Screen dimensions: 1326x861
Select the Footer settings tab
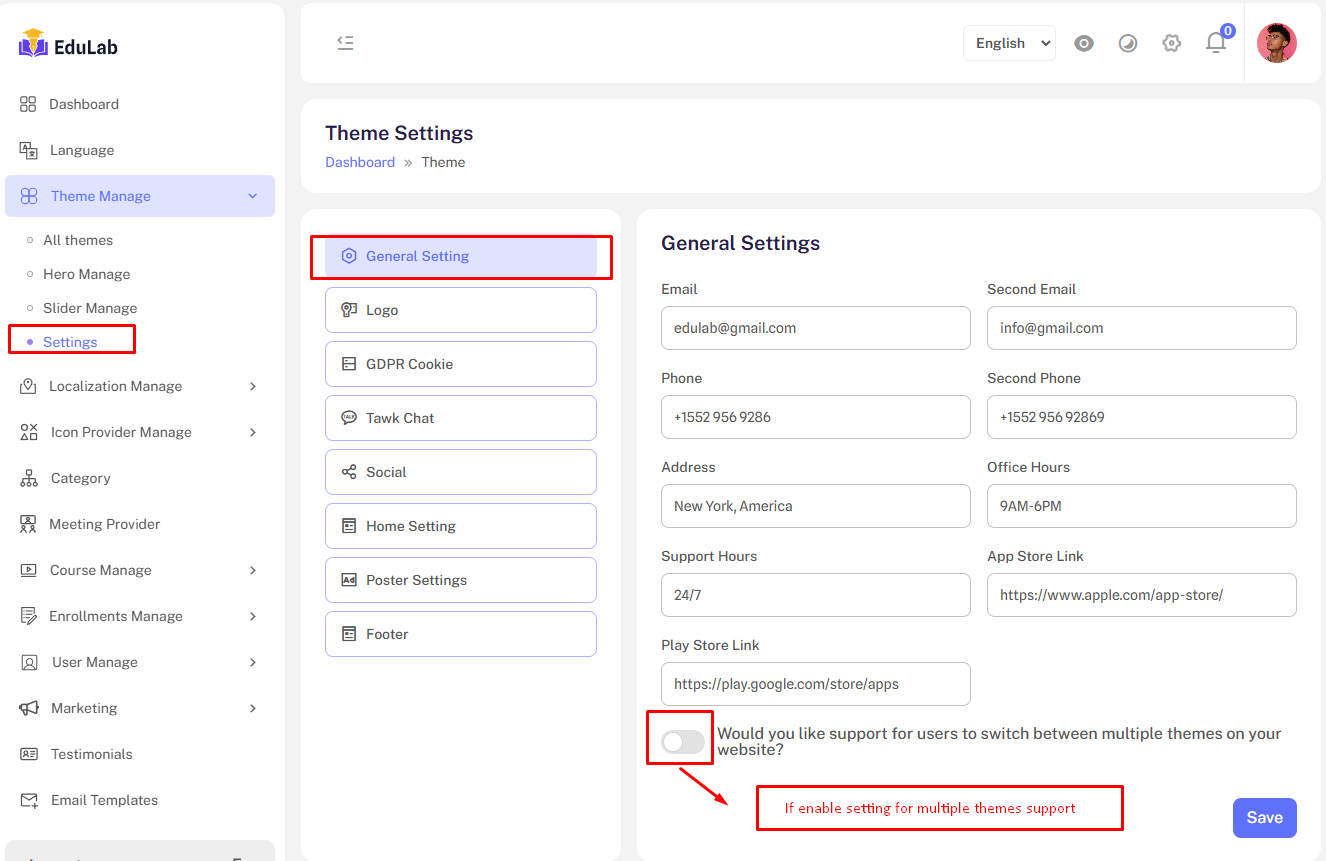(460, 634)
